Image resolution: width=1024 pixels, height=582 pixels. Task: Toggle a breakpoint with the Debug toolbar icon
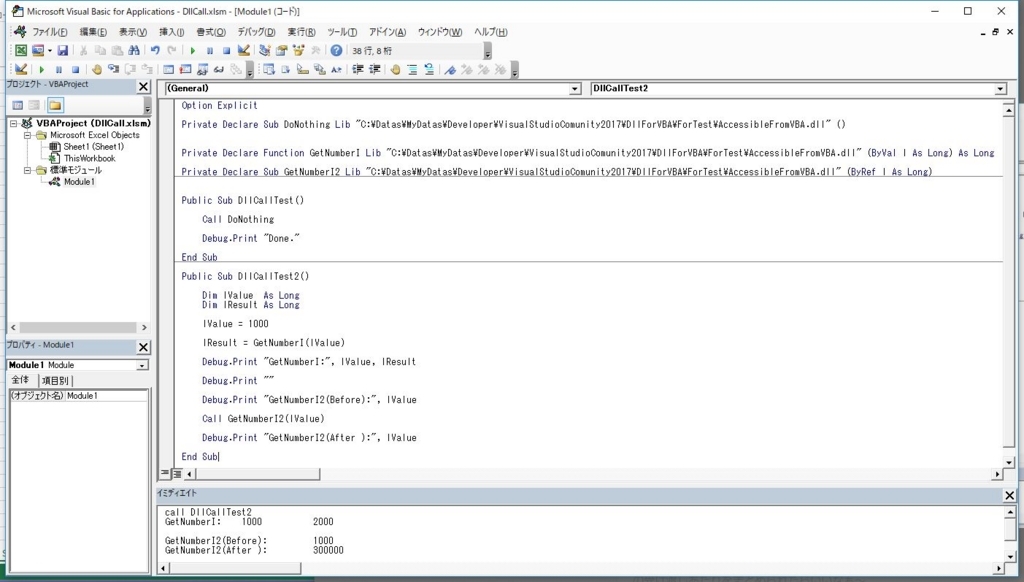(96, 69)
